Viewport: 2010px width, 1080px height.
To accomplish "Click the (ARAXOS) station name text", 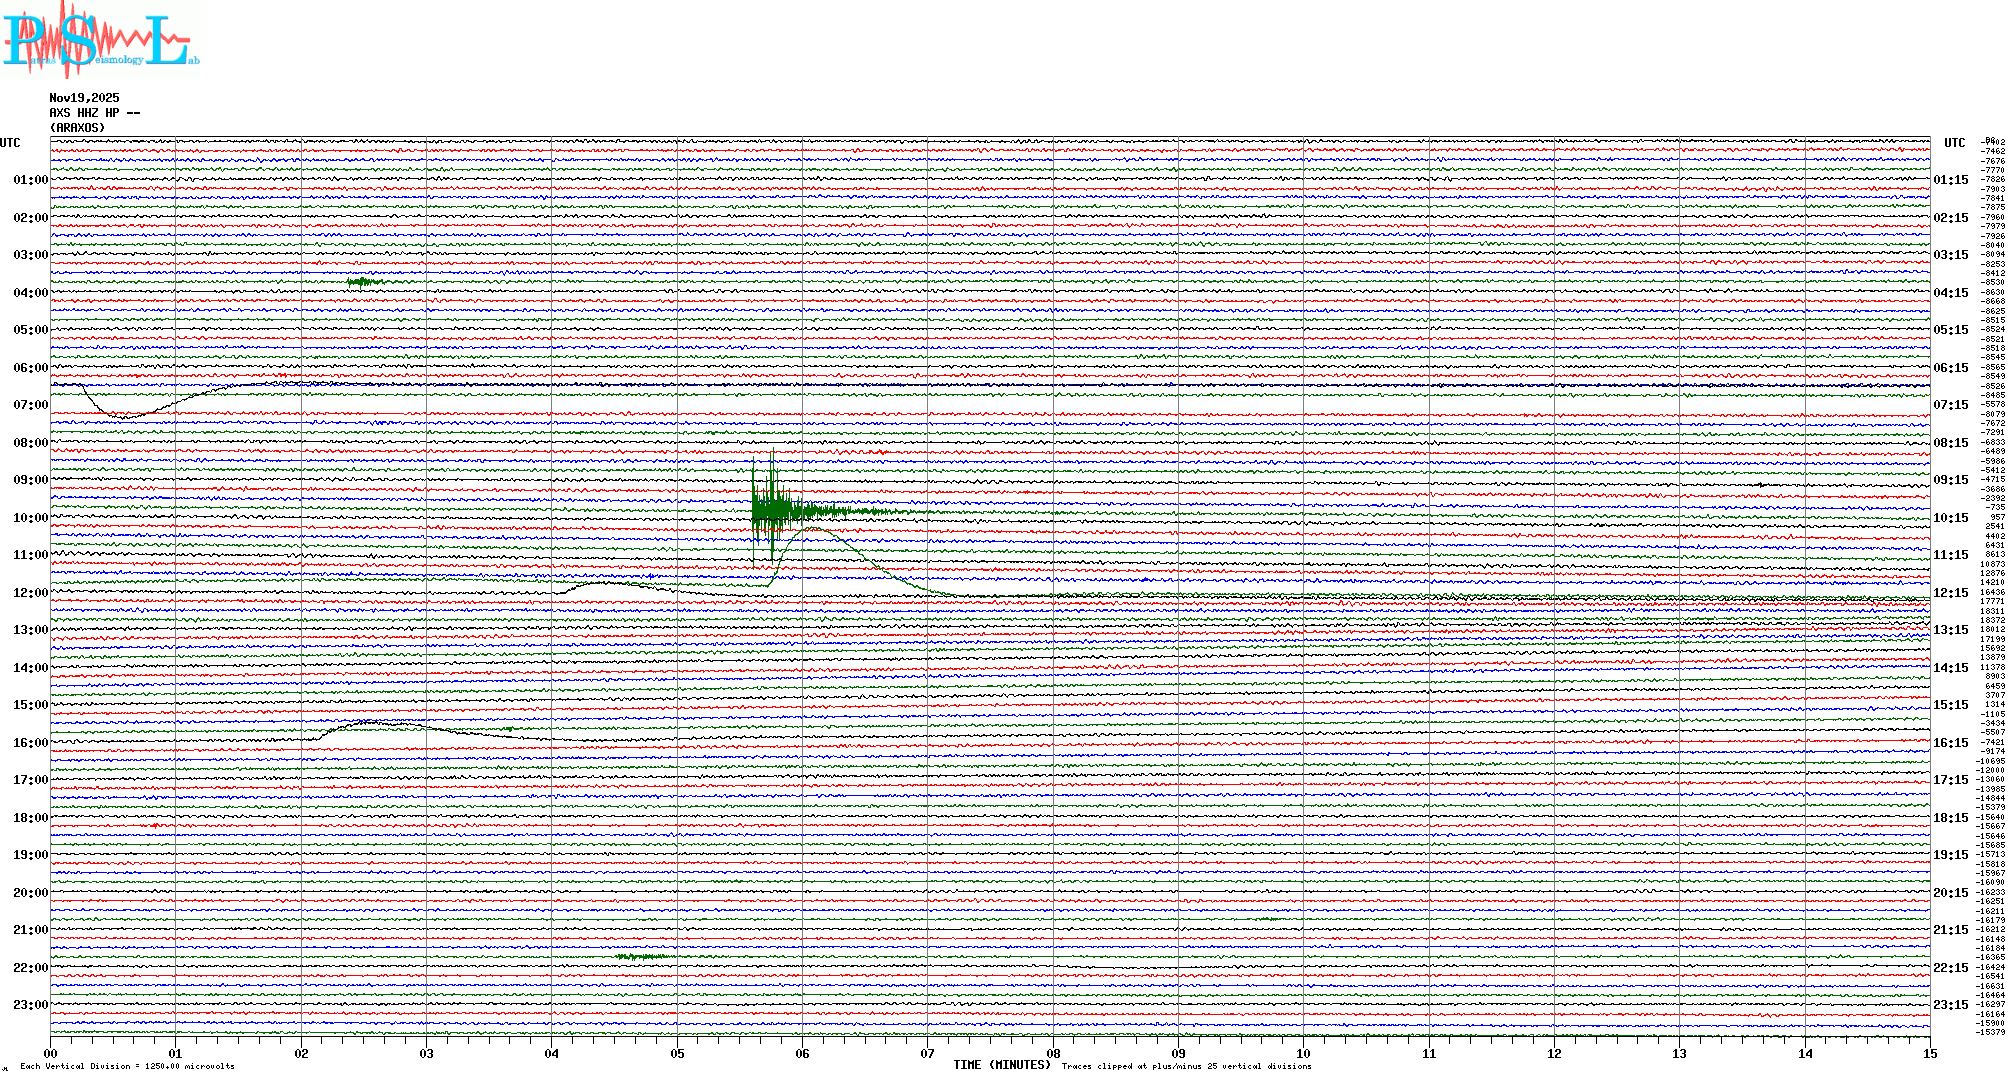I will click(x=77, y=128).
